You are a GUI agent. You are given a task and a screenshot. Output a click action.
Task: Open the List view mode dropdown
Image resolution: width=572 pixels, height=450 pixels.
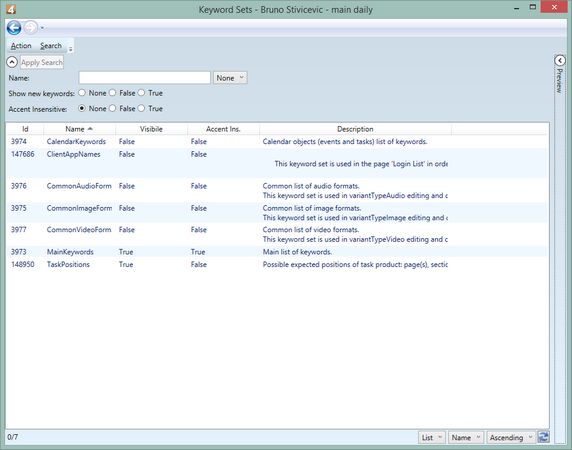click(432, 437)
